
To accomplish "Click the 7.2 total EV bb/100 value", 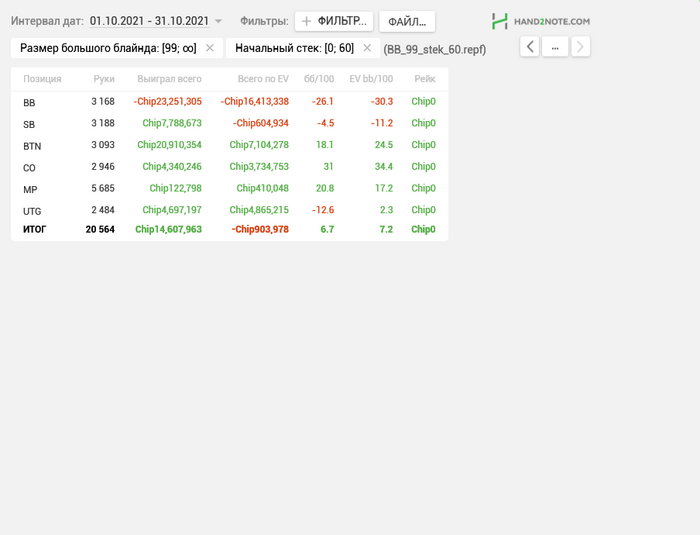I will point(386,230).
